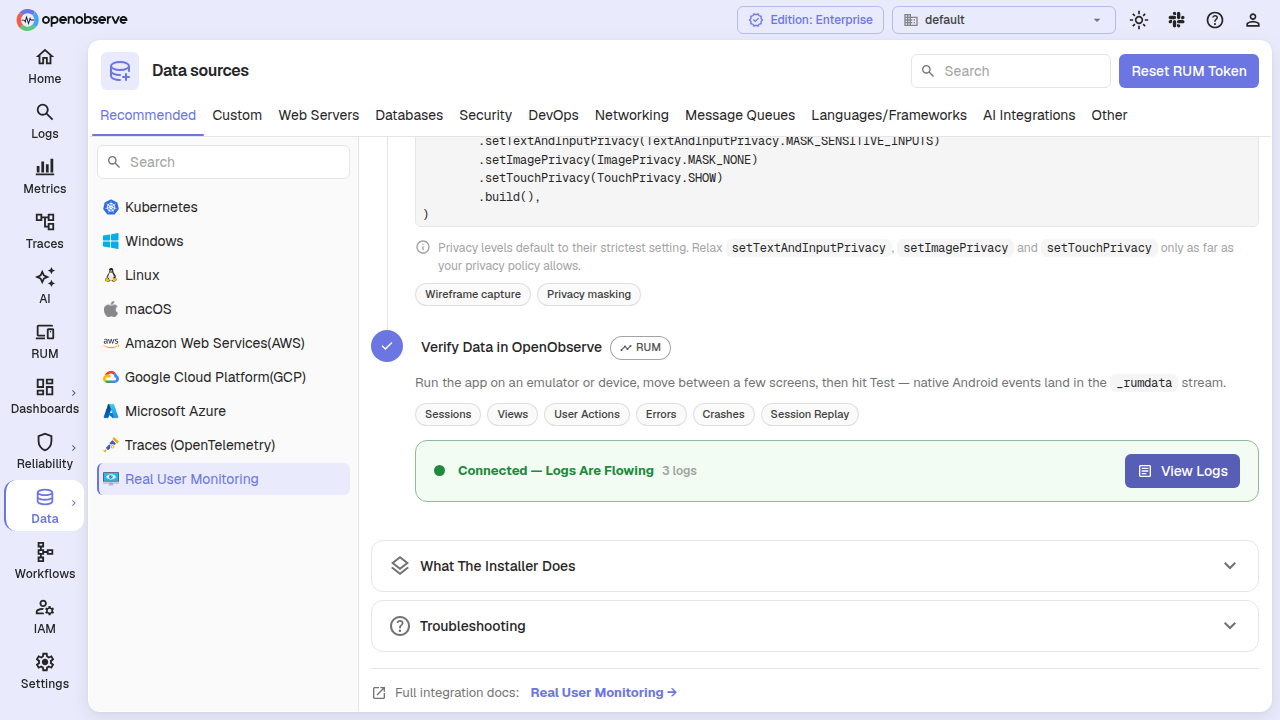The width and height of the screenshot is (1280, 720).
Task: Open the Databases tab
Action: (409, 115)
